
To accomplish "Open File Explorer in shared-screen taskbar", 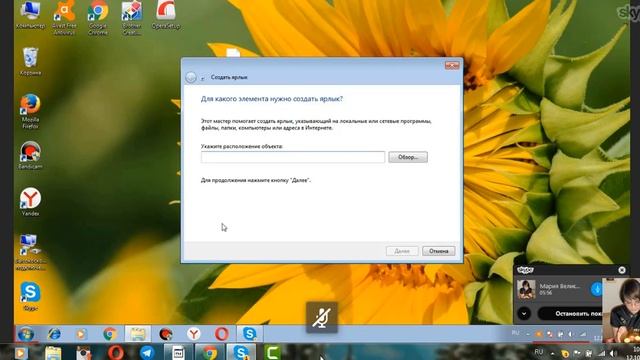I will pyautogui.click(x=138, y=334).
